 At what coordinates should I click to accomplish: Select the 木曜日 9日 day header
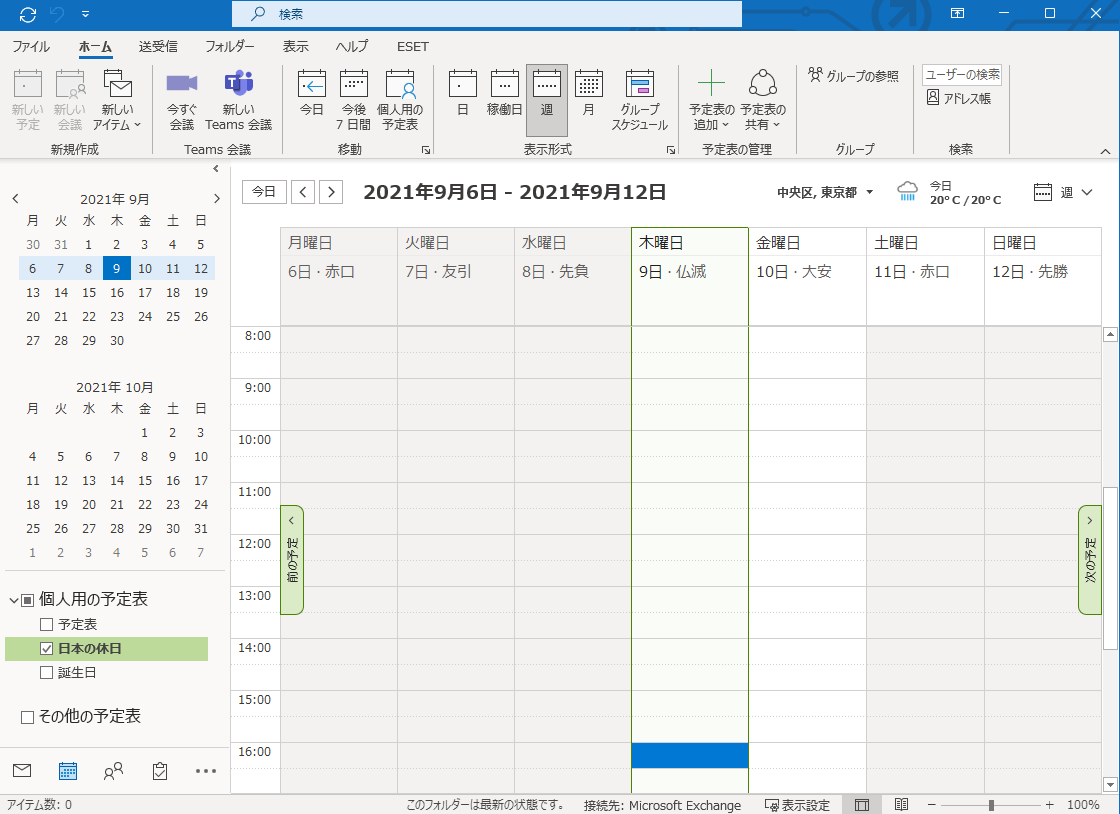click(x=689, y=276)
